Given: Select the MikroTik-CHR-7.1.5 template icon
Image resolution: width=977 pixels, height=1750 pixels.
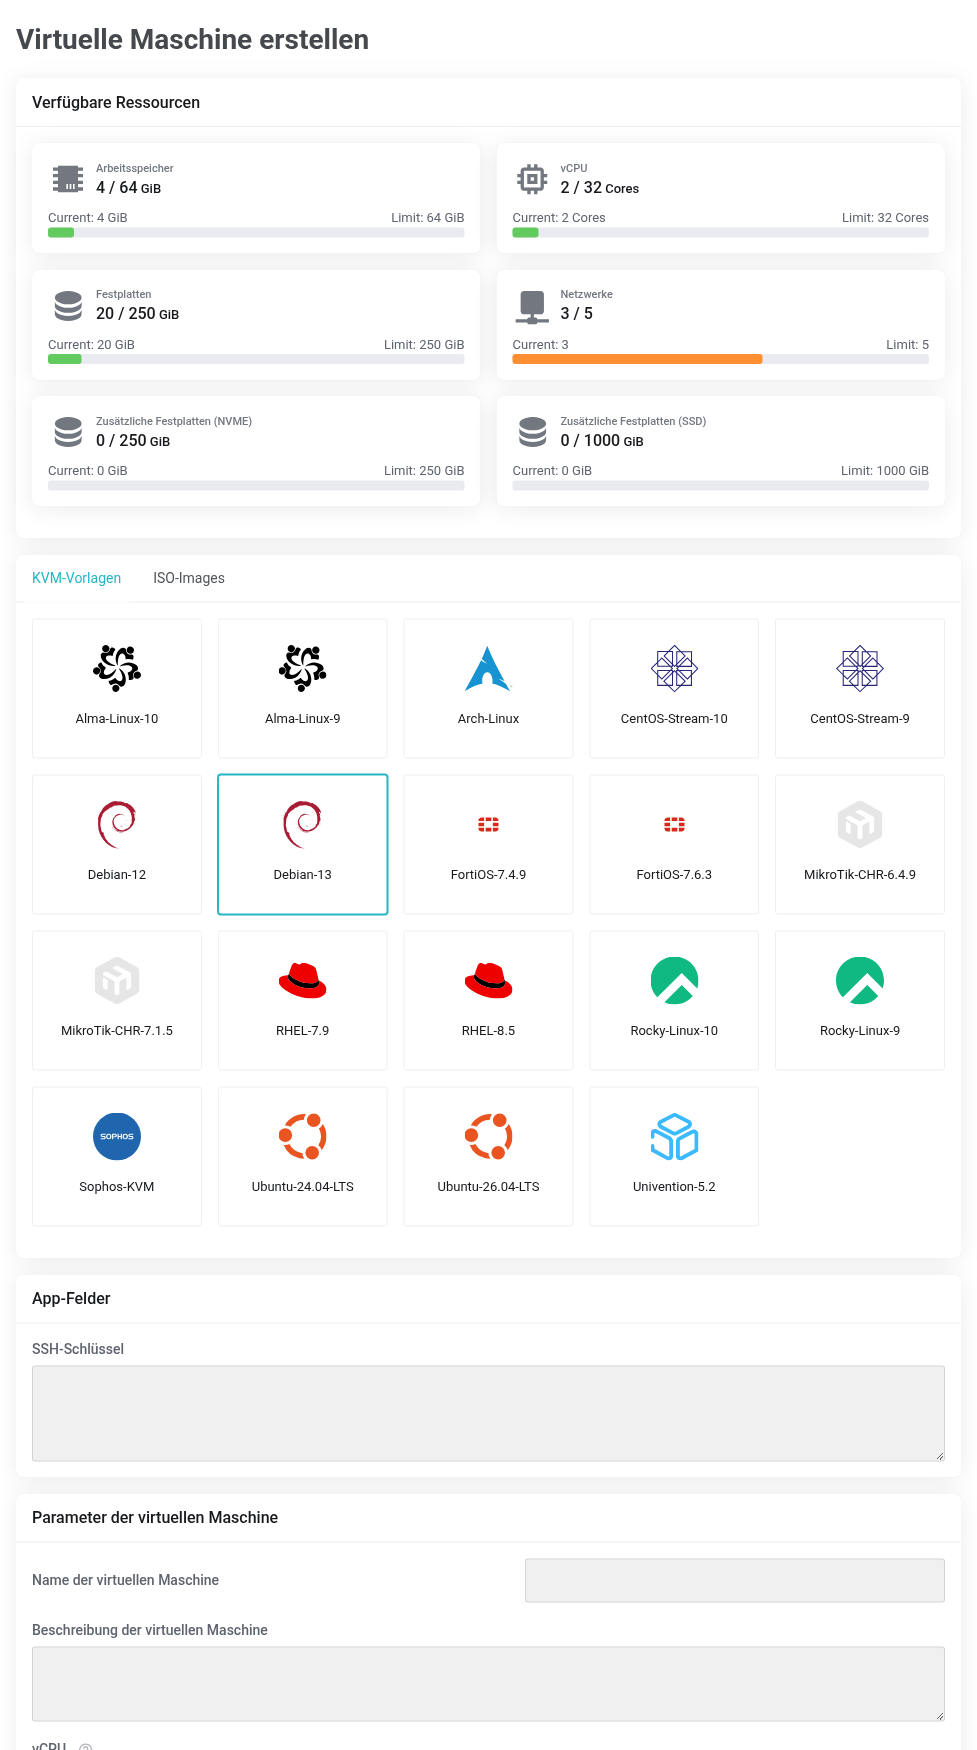Looking at the screenshot, I should pos(117,980).
